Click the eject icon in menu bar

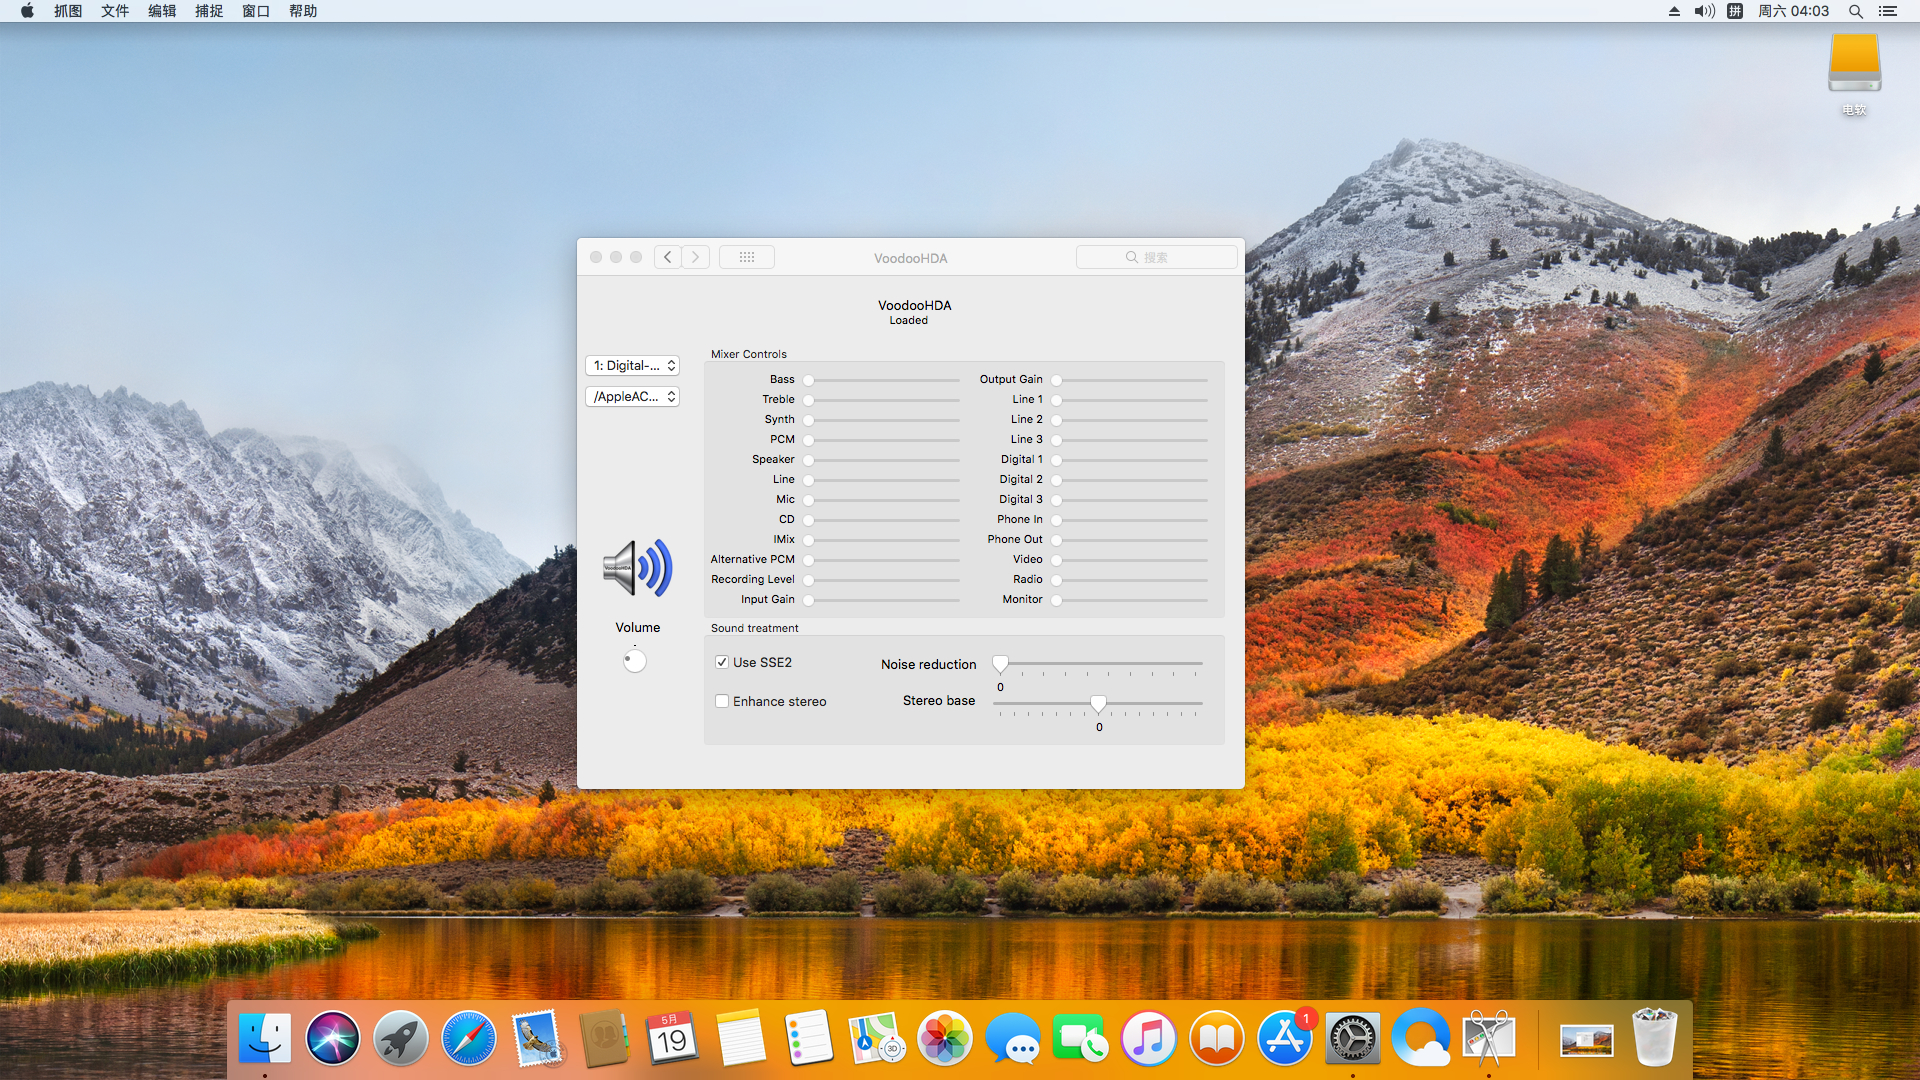1674,11
